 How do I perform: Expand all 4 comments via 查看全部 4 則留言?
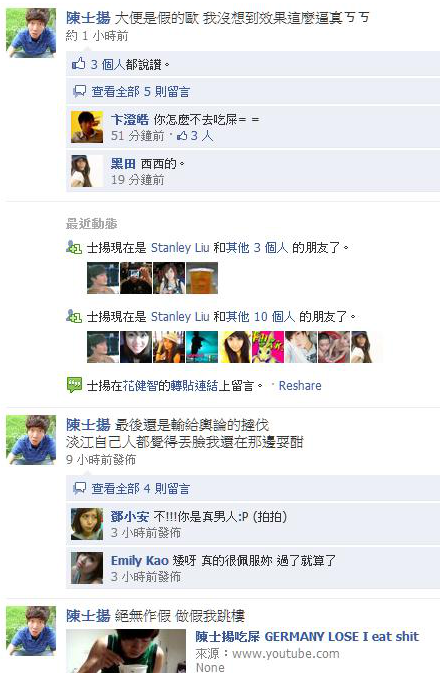[x=140, y=488]
